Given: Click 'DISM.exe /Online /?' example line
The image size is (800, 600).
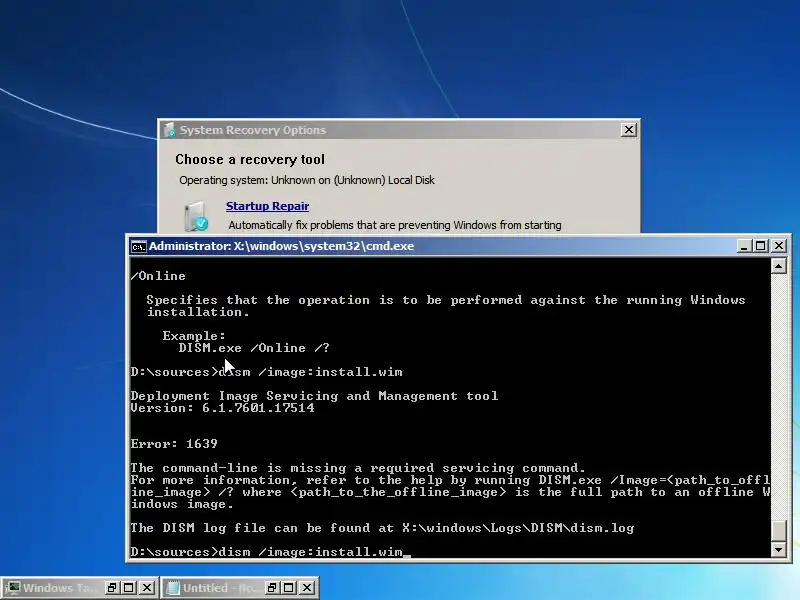Looking at the screenshot, I should pyautogui.click(x=254, y=348).
